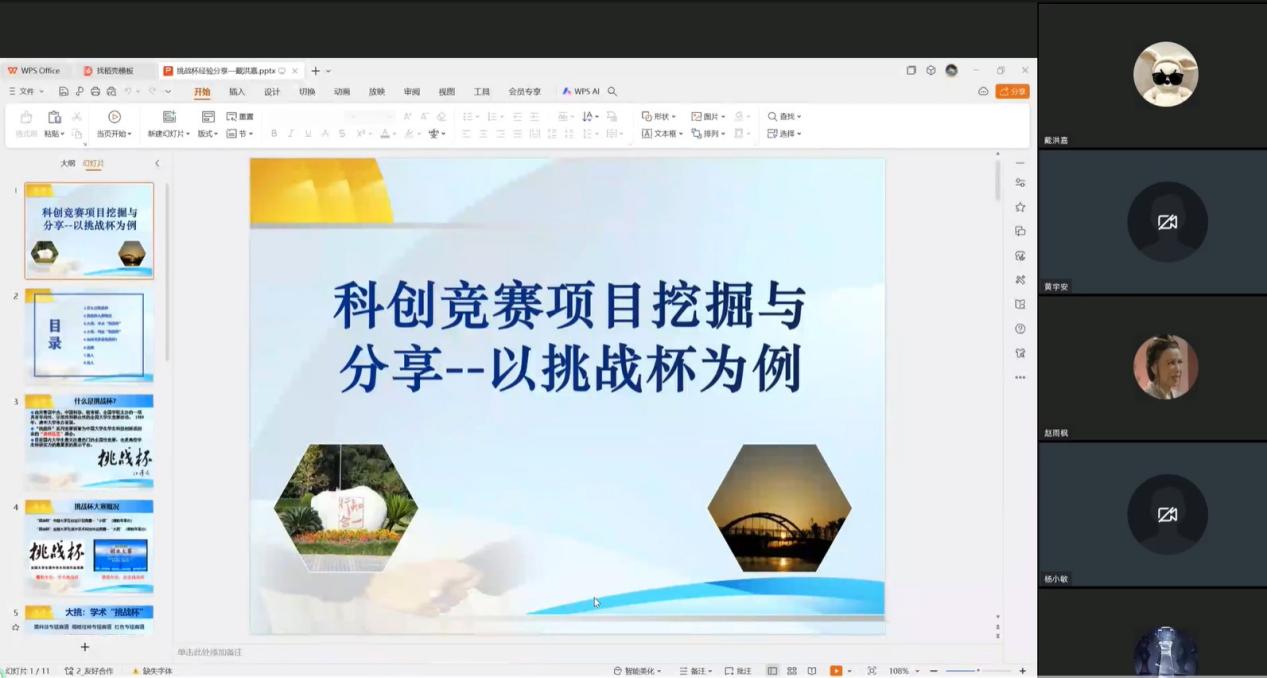Click the WPS AI button
1267x678 pixels.
click(x=581, y=92)
